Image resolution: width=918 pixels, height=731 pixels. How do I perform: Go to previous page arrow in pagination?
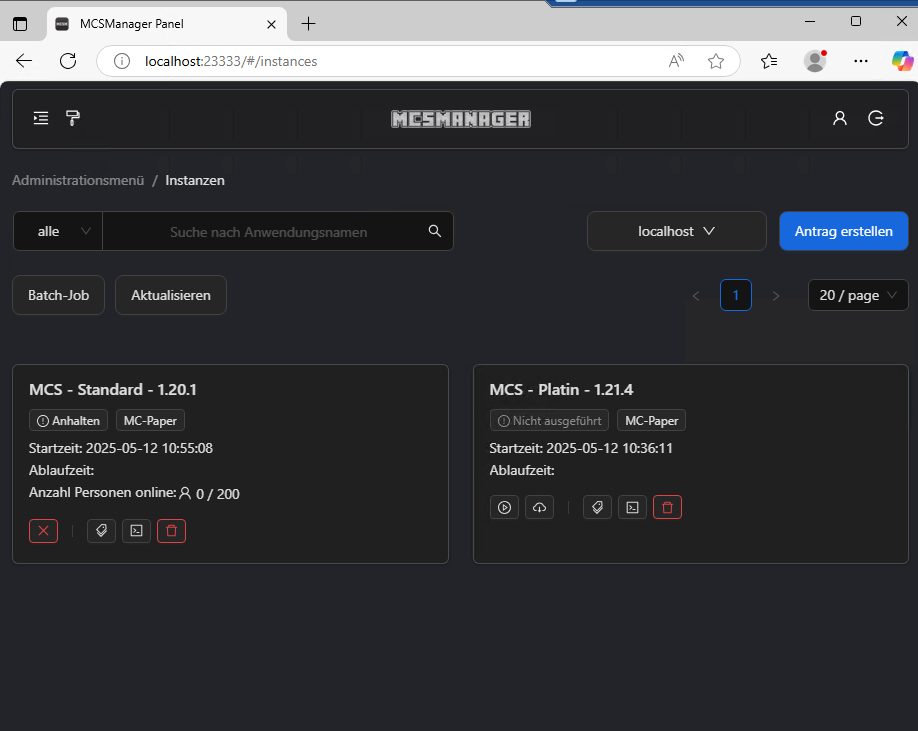pos(696,296)
